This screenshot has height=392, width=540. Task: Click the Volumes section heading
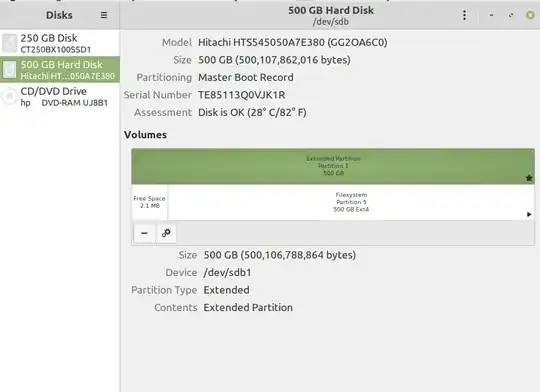tap(145, 135)
